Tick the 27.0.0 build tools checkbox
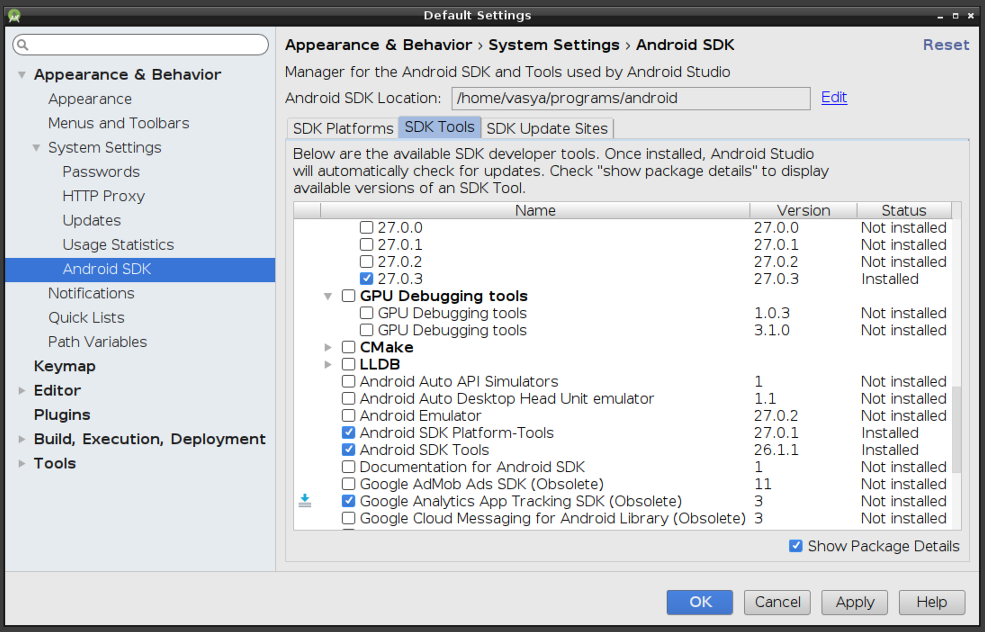Image resolution: width=985 pixels, height=632 pixels. click(x=366, y=227)
